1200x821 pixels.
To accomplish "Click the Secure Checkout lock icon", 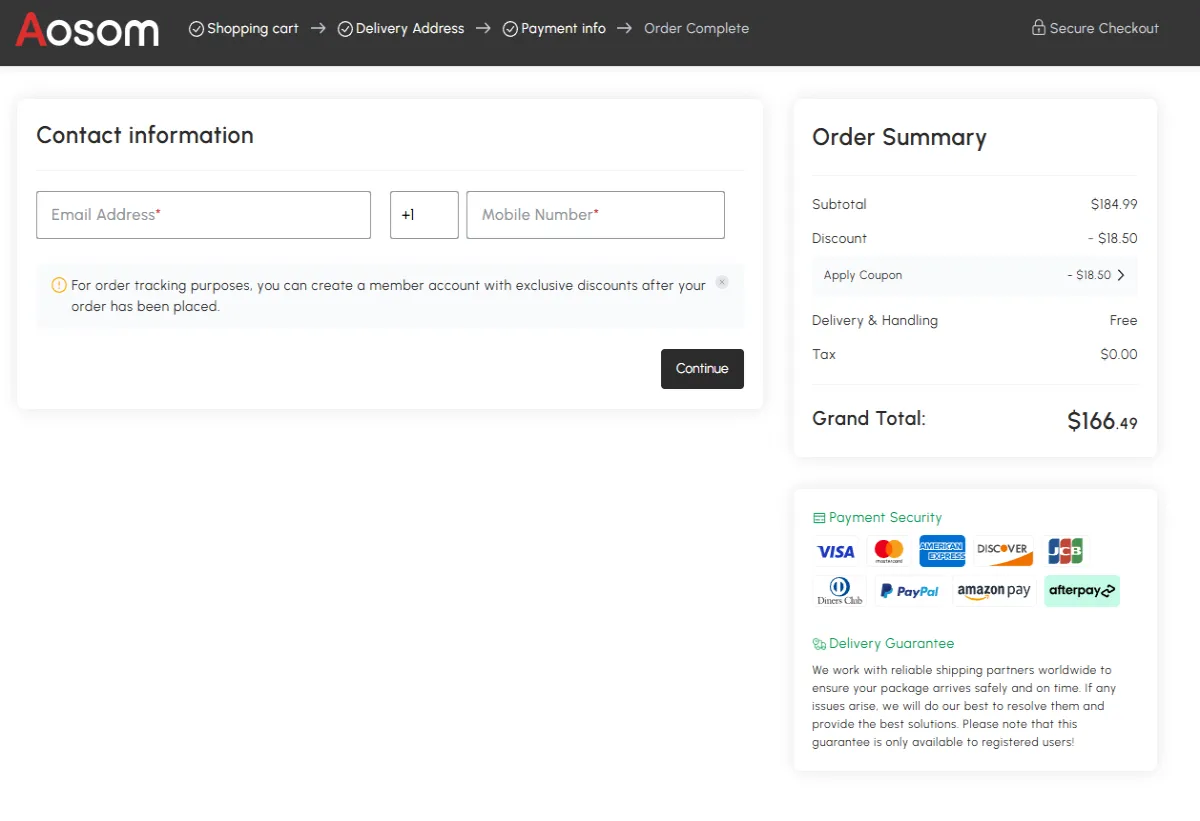I will (1038, 27).
